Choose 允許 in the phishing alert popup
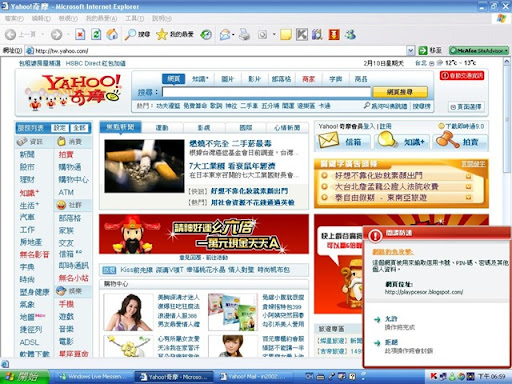This screenshot has height=384, width=512. coord(391,319)
